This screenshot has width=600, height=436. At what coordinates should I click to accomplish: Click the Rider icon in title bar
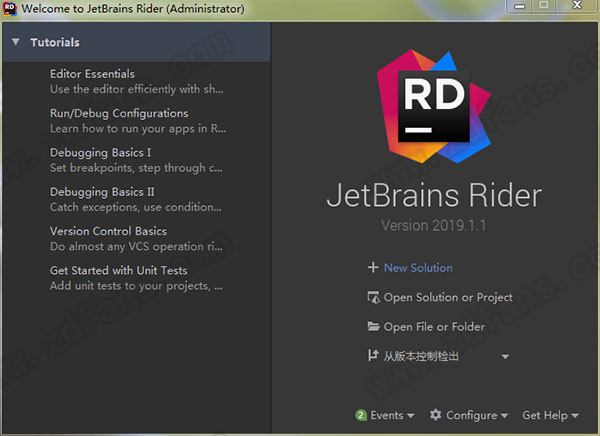coord(10,8)
